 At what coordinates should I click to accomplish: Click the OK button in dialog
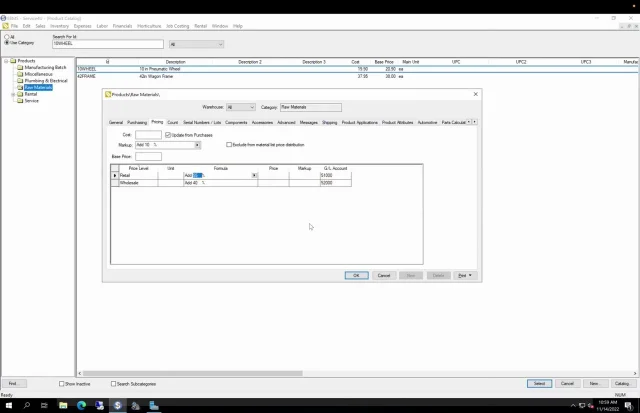[356, 275]
